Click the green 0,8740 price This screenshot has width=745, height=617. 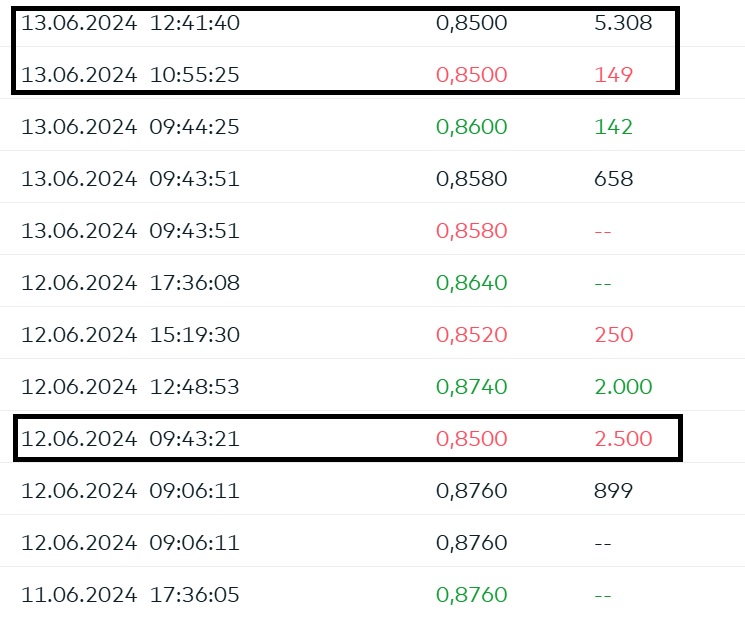pyautogui.click(x=471, y=387)
